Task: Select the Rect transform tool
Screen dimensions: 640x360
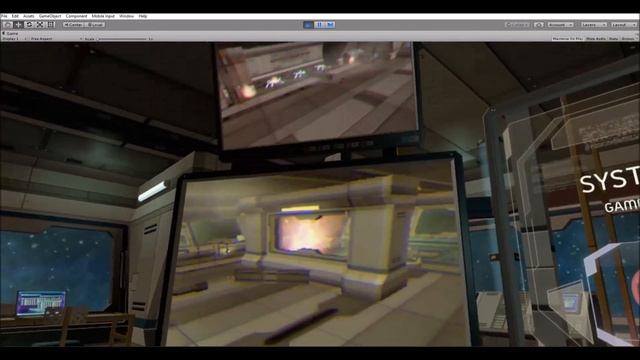Action: click(51, 24)
